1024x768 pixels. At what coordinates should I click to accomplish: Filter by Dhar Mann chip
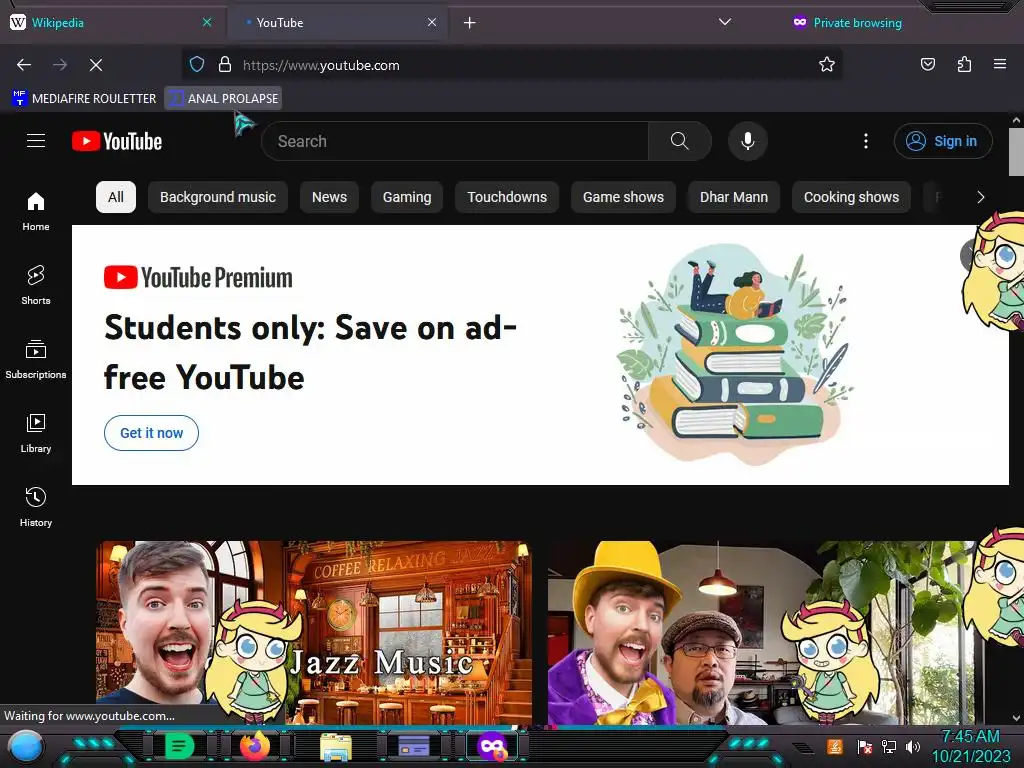pyautogui.click(x=734, y=197)
